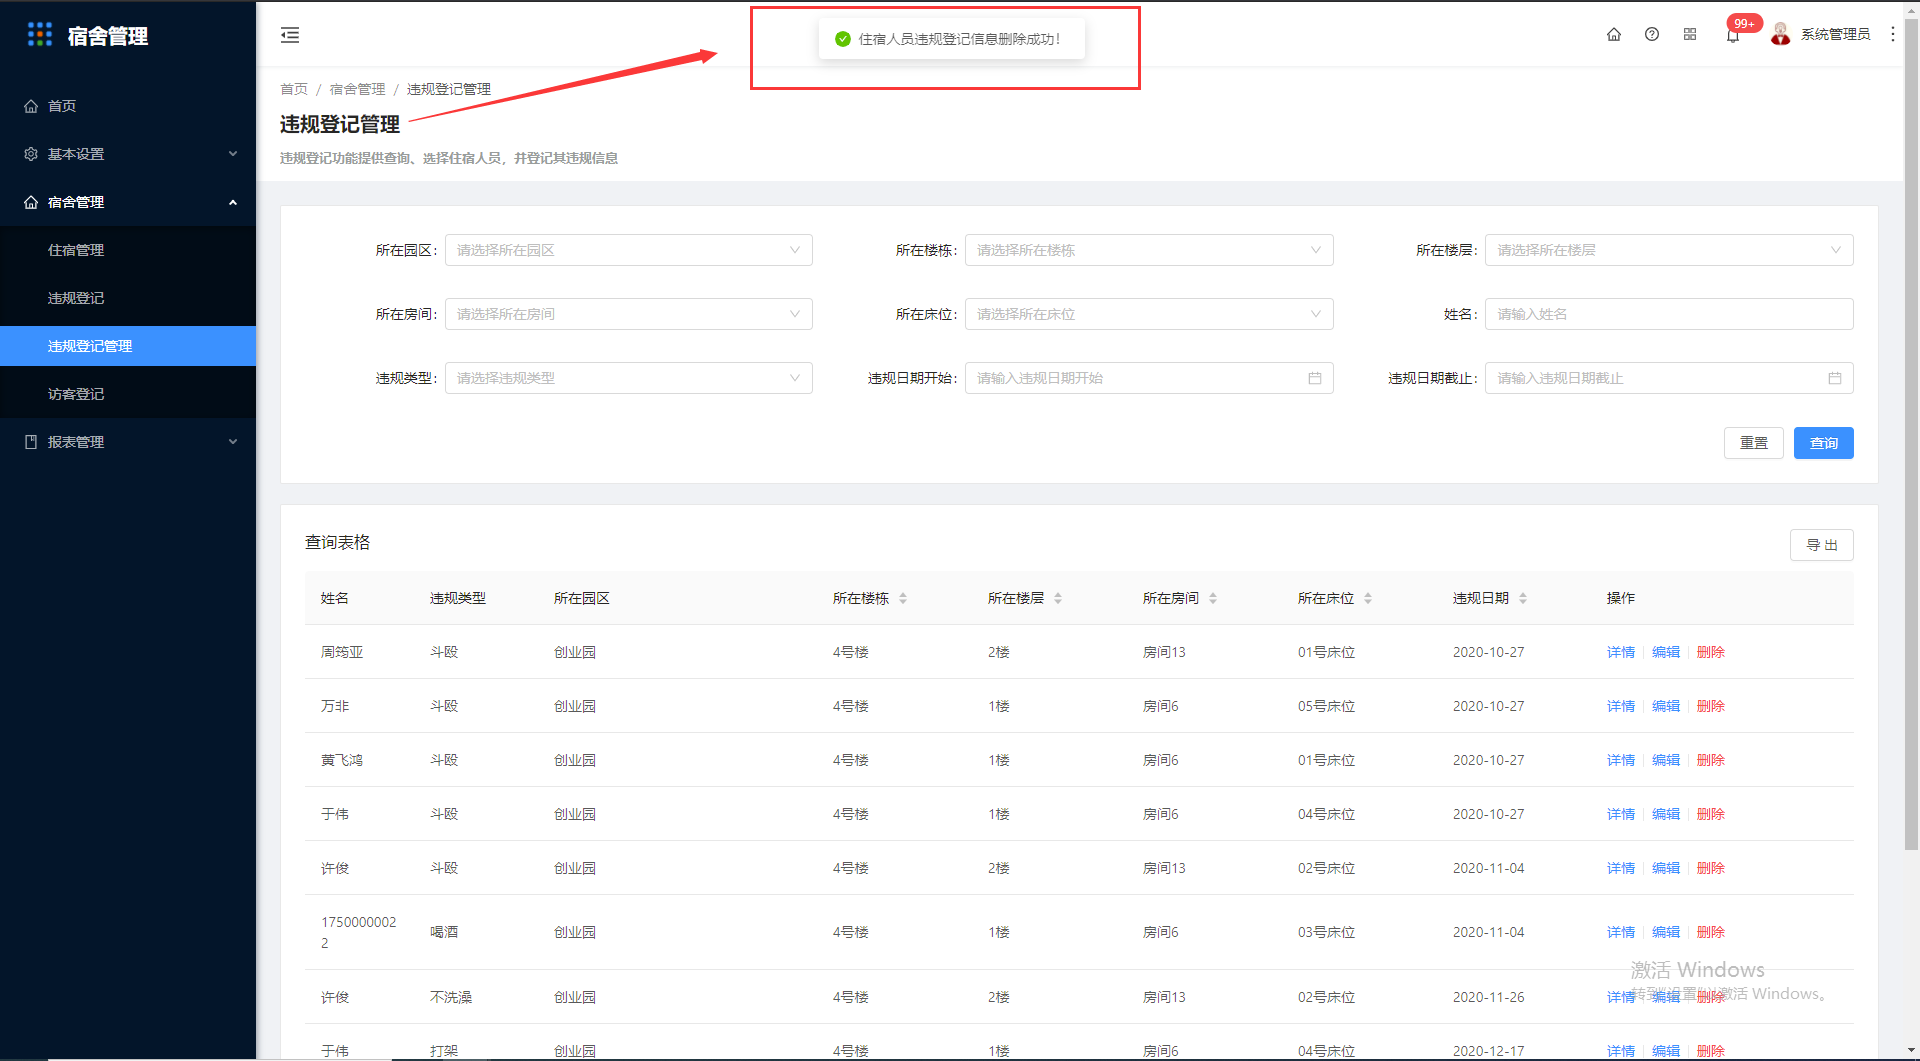Click the page vertical scrollbar
This screenshot has height=1061, width=1920.
coord(1911,434)
